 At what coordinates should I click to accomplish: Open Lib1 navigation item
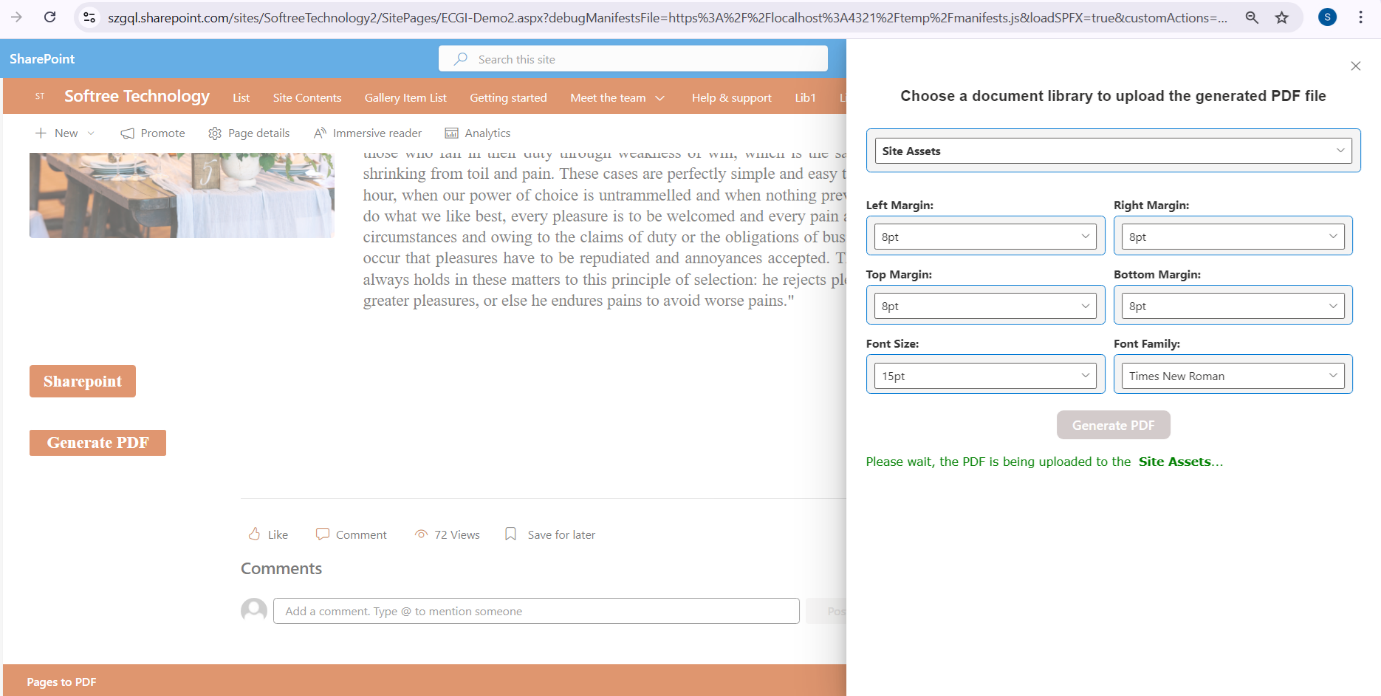[x=806, y=98]
